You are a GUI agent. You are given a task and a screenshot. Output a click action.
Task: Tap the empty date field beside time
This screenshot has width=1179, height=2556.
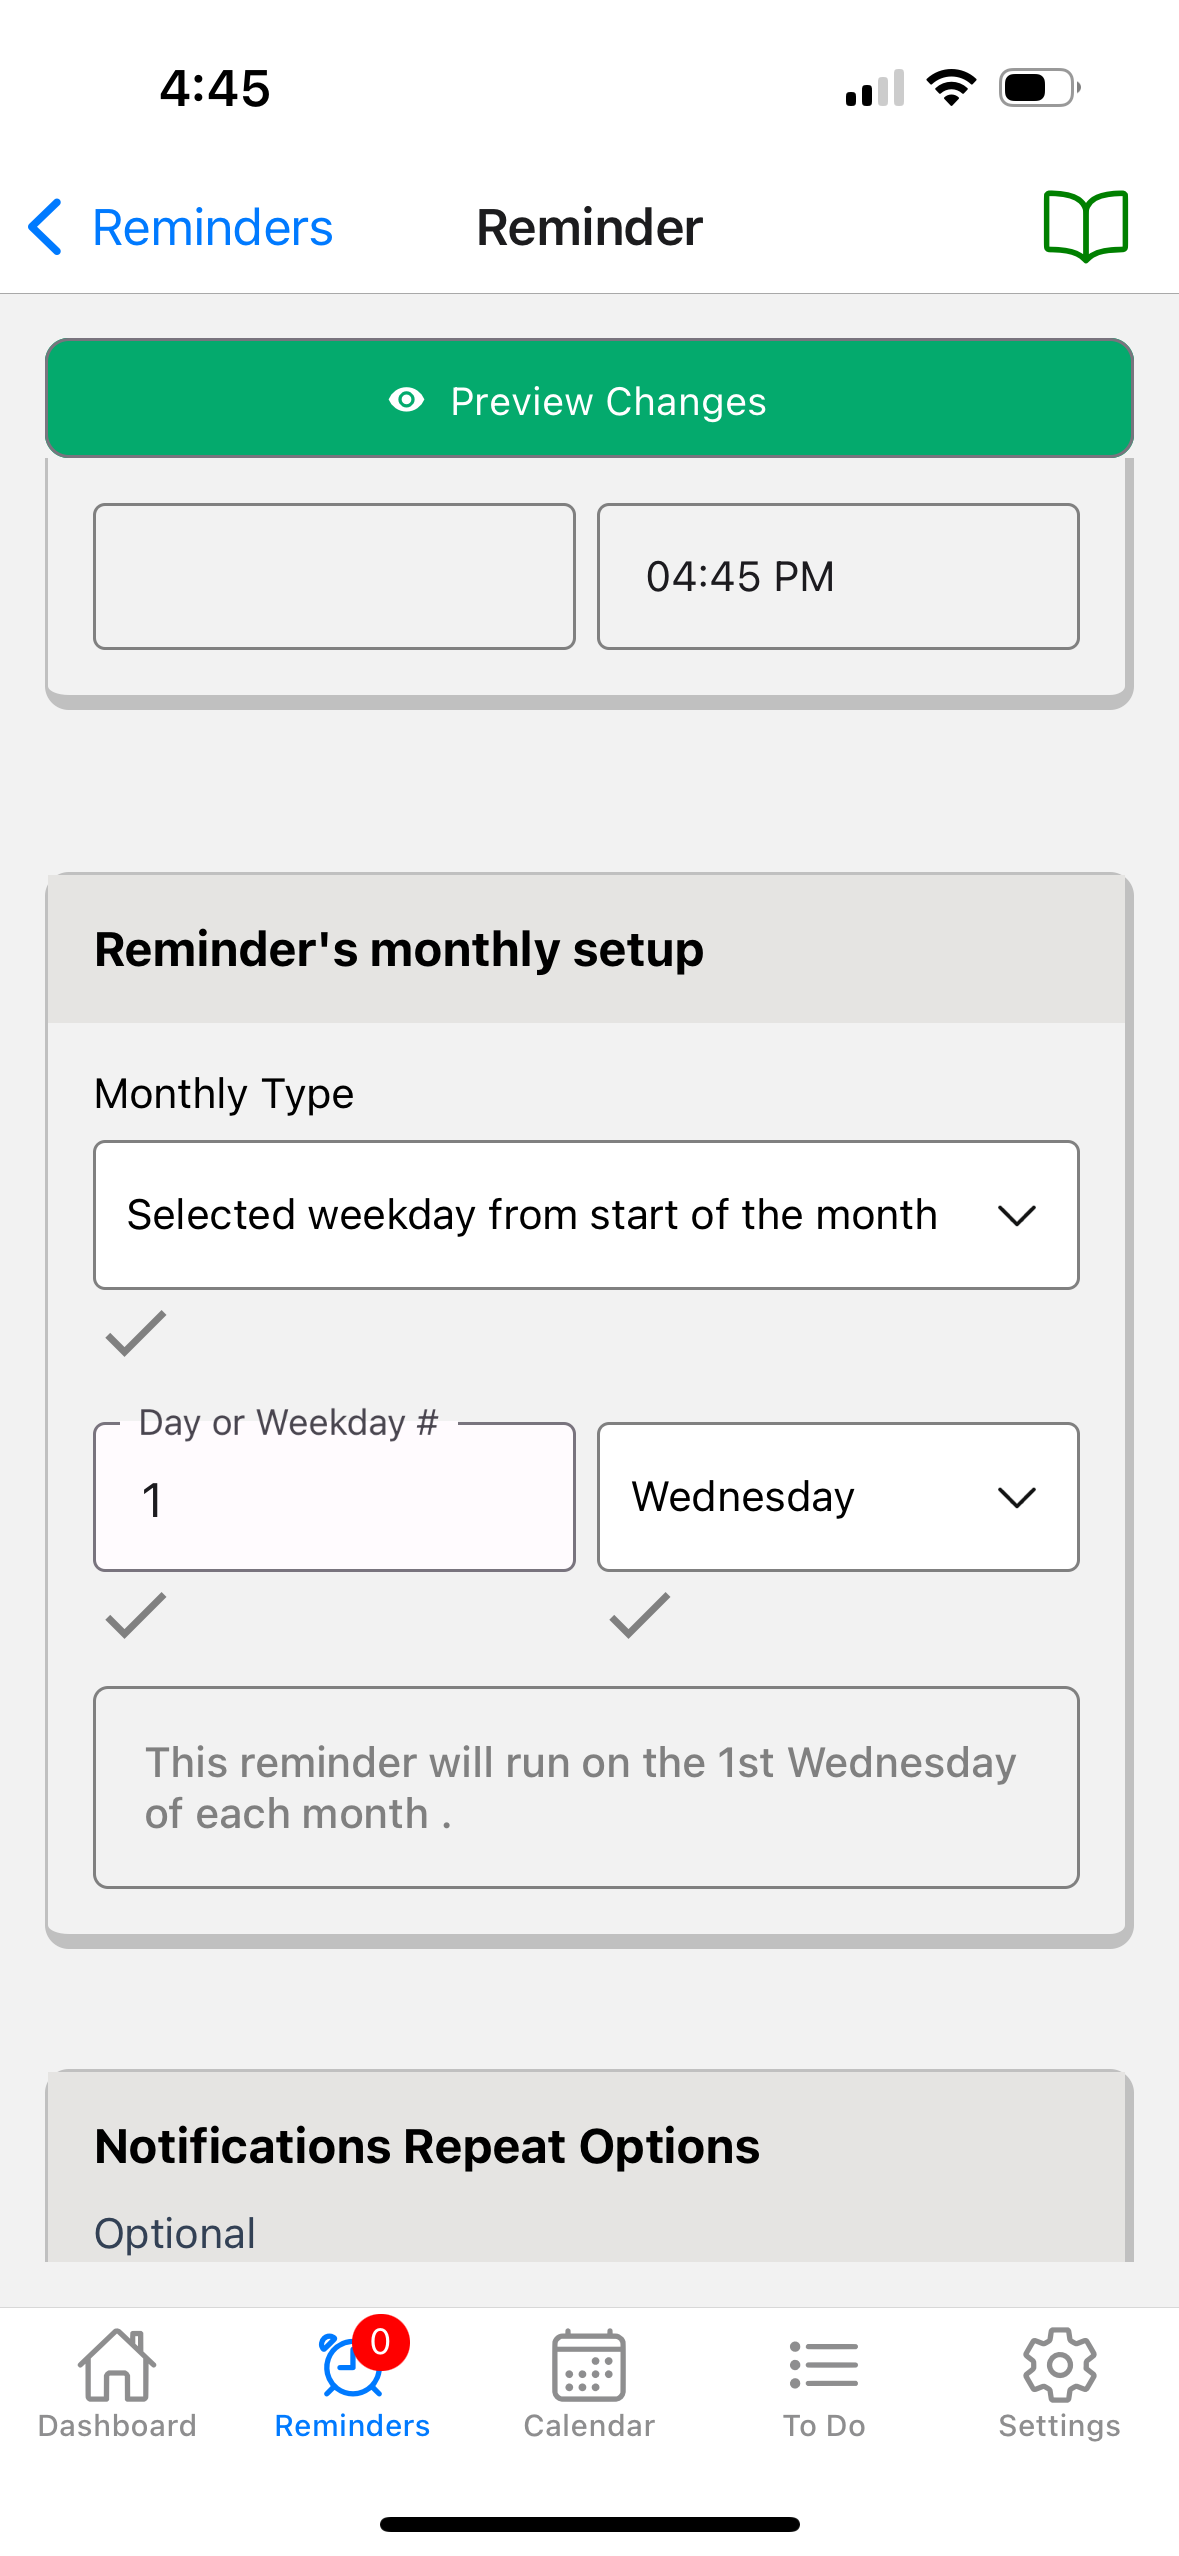tap(334, 577)
